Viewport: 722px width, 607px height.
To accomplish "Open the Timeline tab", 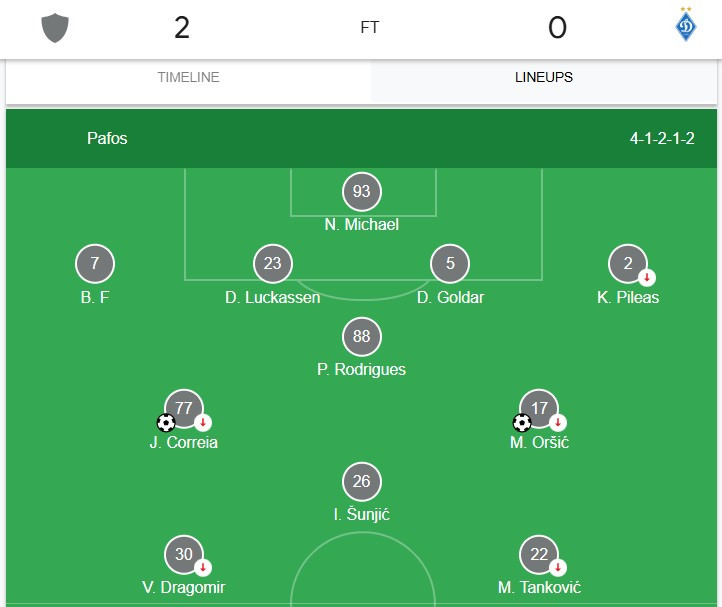I will click(188, 77).
